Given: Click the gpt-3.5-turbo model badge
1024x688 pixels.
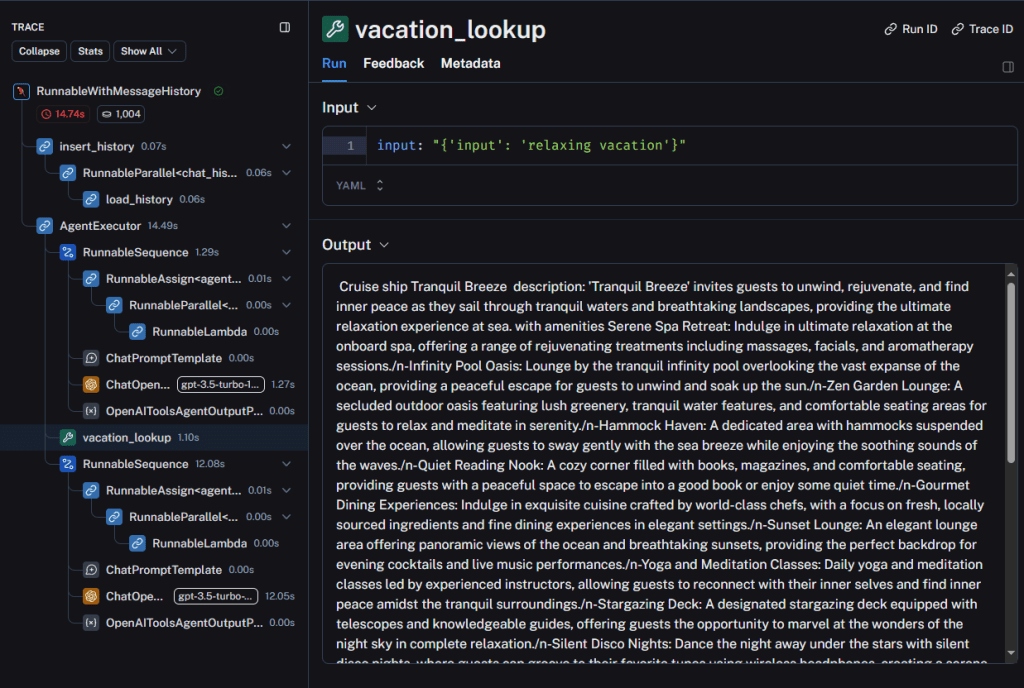Looking at the screenshot, I should point(217,383).
